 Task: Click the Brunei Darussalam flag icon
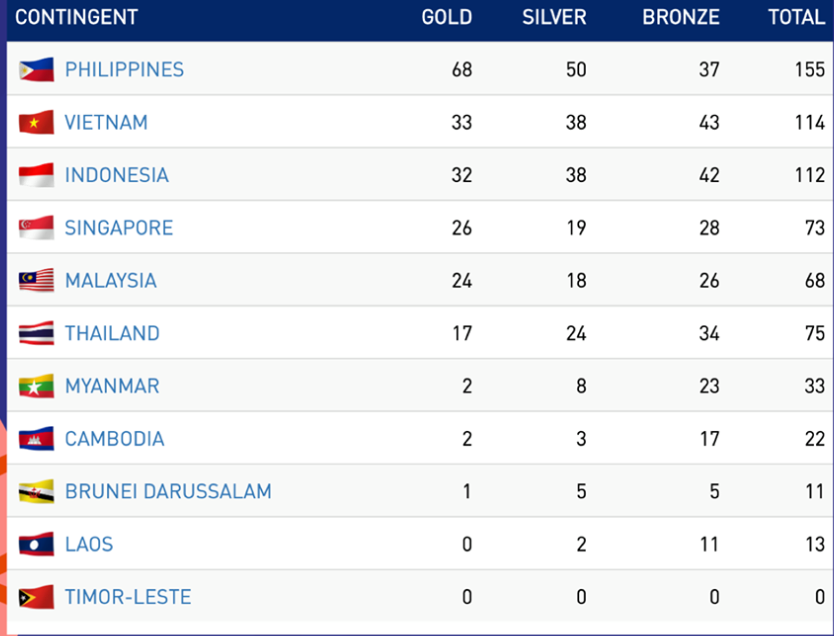37,492
